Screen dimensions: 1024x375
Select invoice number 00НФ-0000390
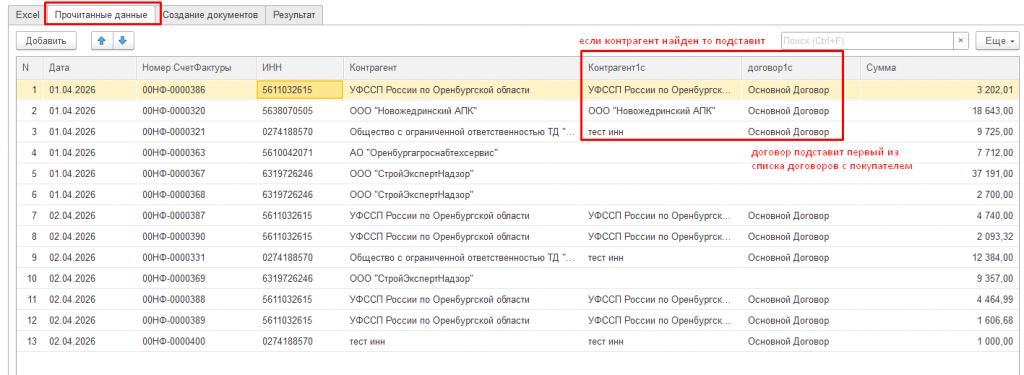pos(173,236)
